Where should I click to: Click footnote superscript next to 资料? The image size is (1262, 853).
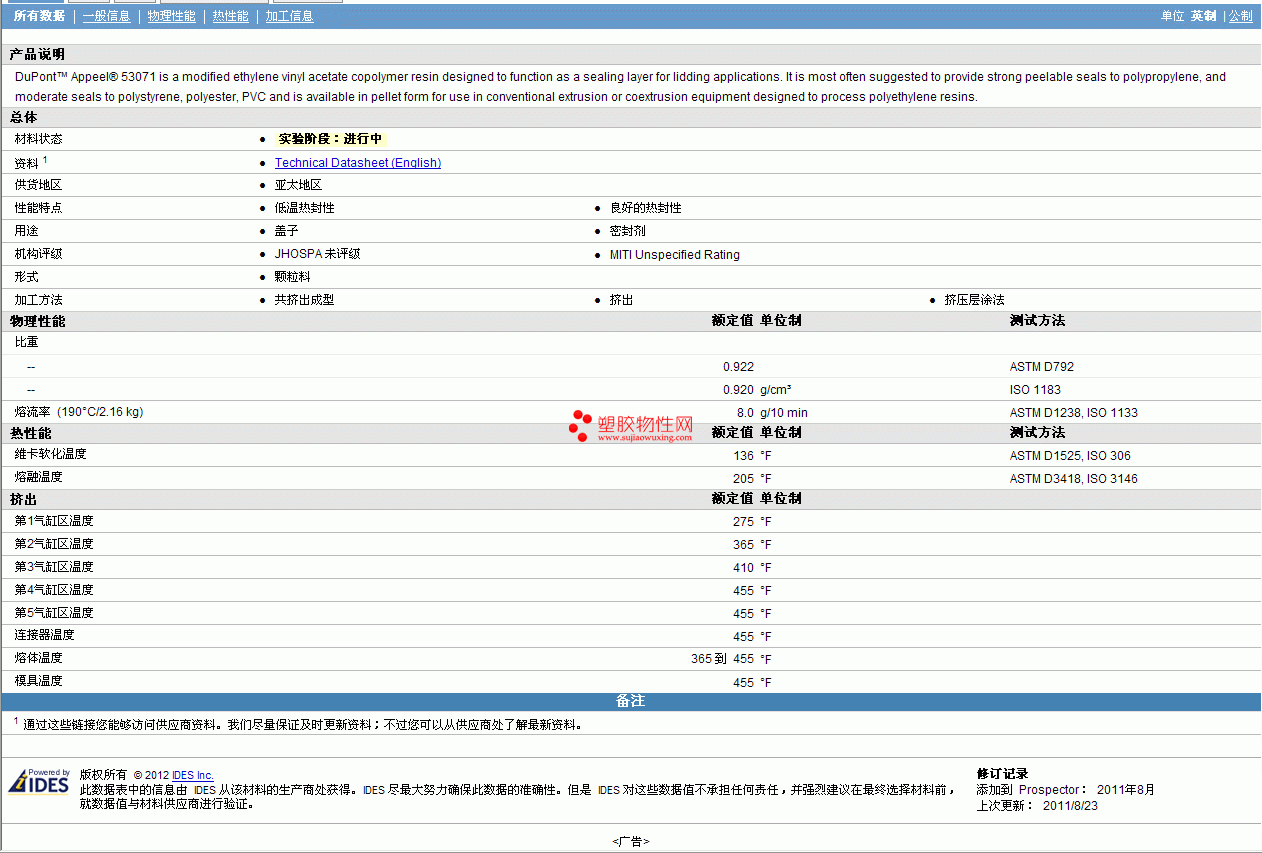click(45, 159)
